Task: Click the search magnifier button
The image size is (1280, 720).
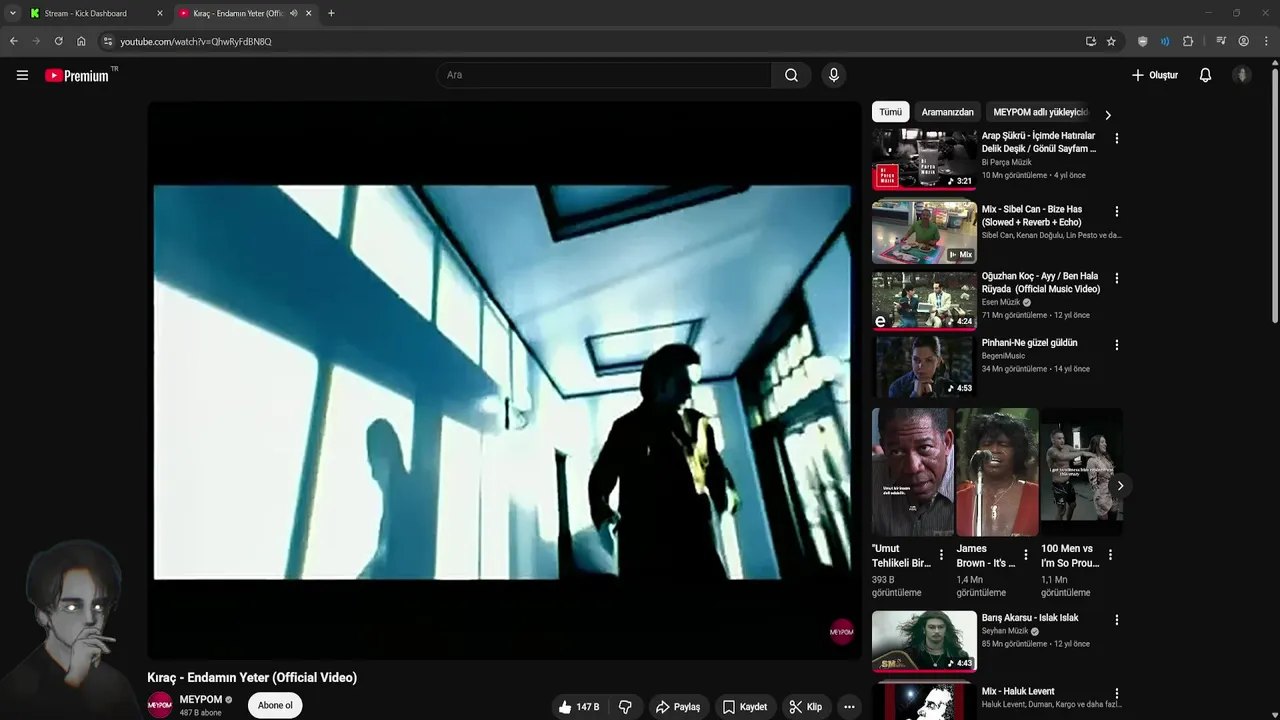Action: pos(791,75)
